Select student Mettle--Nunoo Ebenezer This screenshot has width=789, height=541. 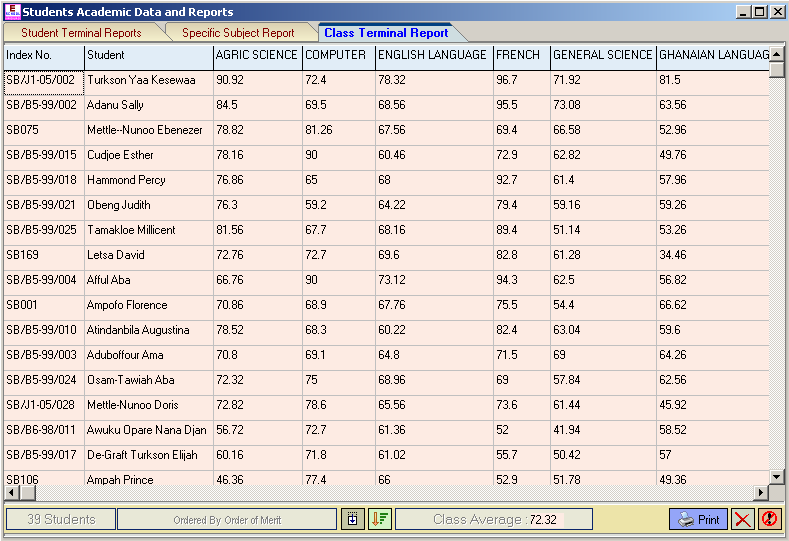tap(148, 132)
